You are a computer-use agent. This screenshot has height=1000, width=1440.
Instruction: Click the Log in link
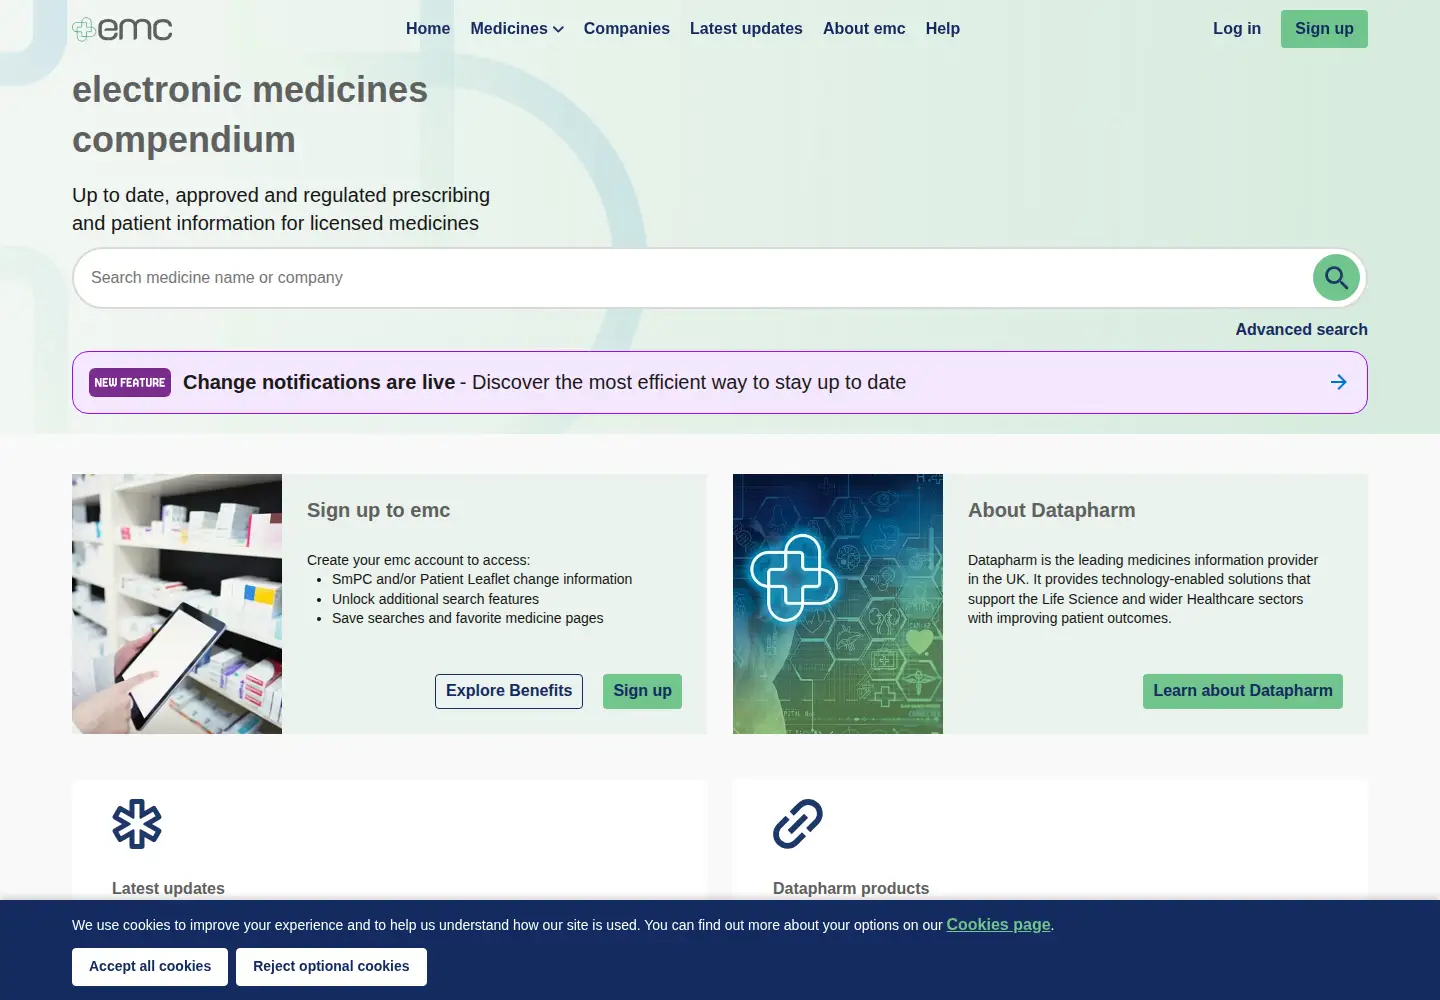click(1237, 29)
